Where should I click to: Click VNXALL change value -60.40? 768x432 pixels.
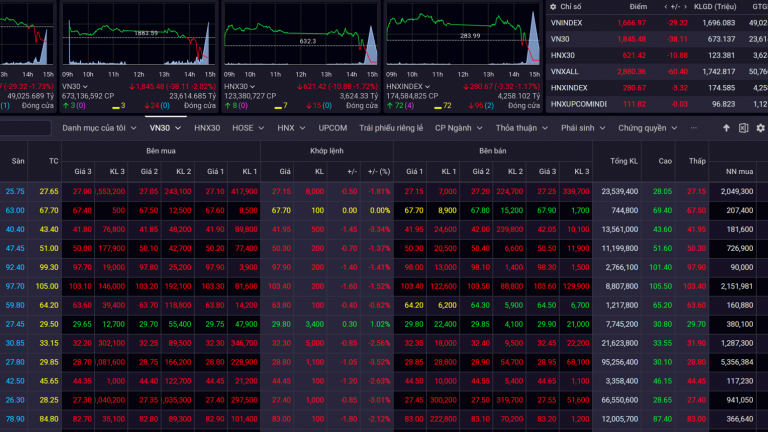point(677,72)
